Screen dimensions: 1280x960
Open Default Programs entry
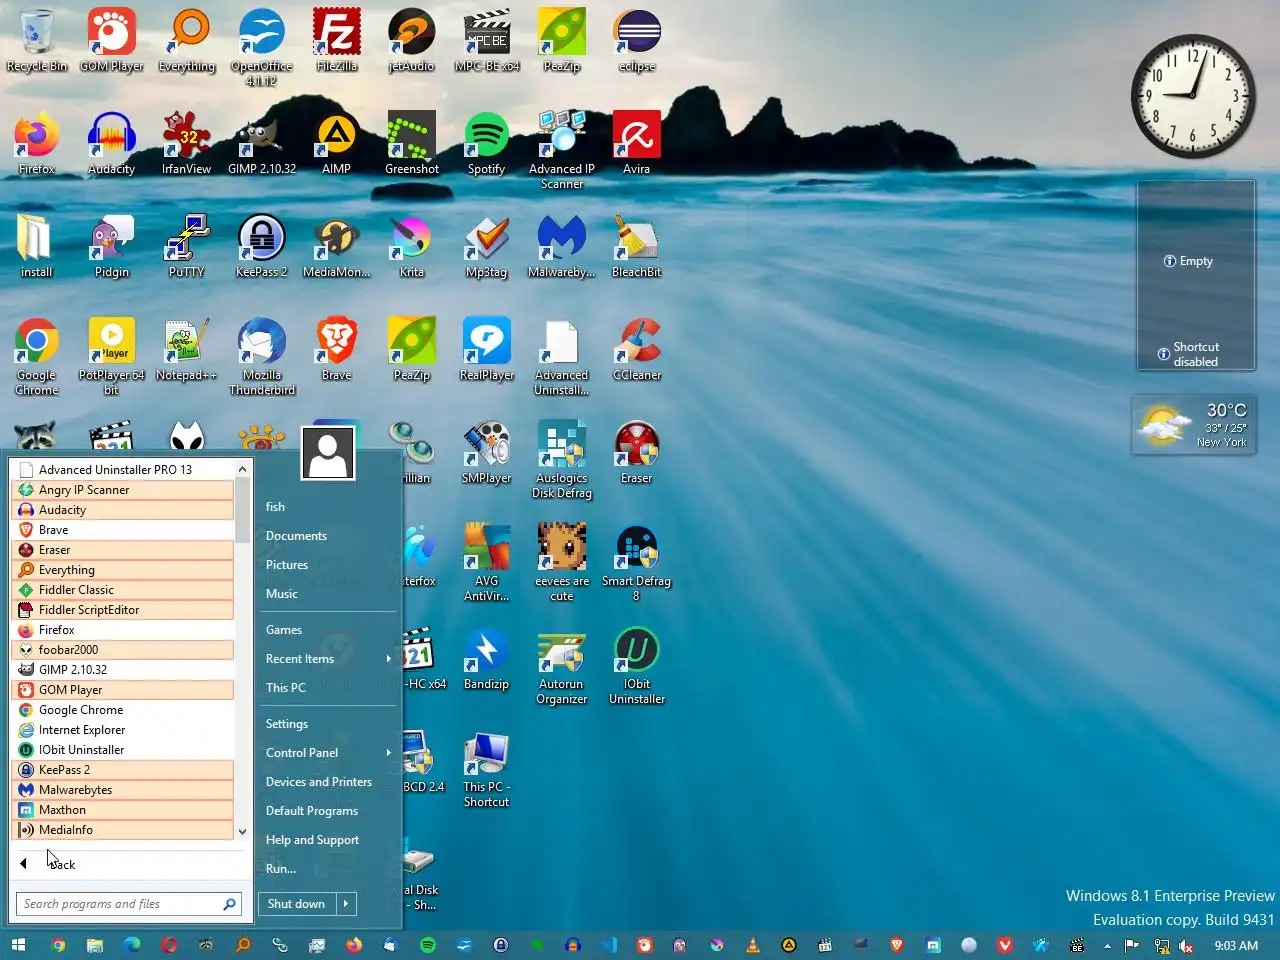[312, 811]
